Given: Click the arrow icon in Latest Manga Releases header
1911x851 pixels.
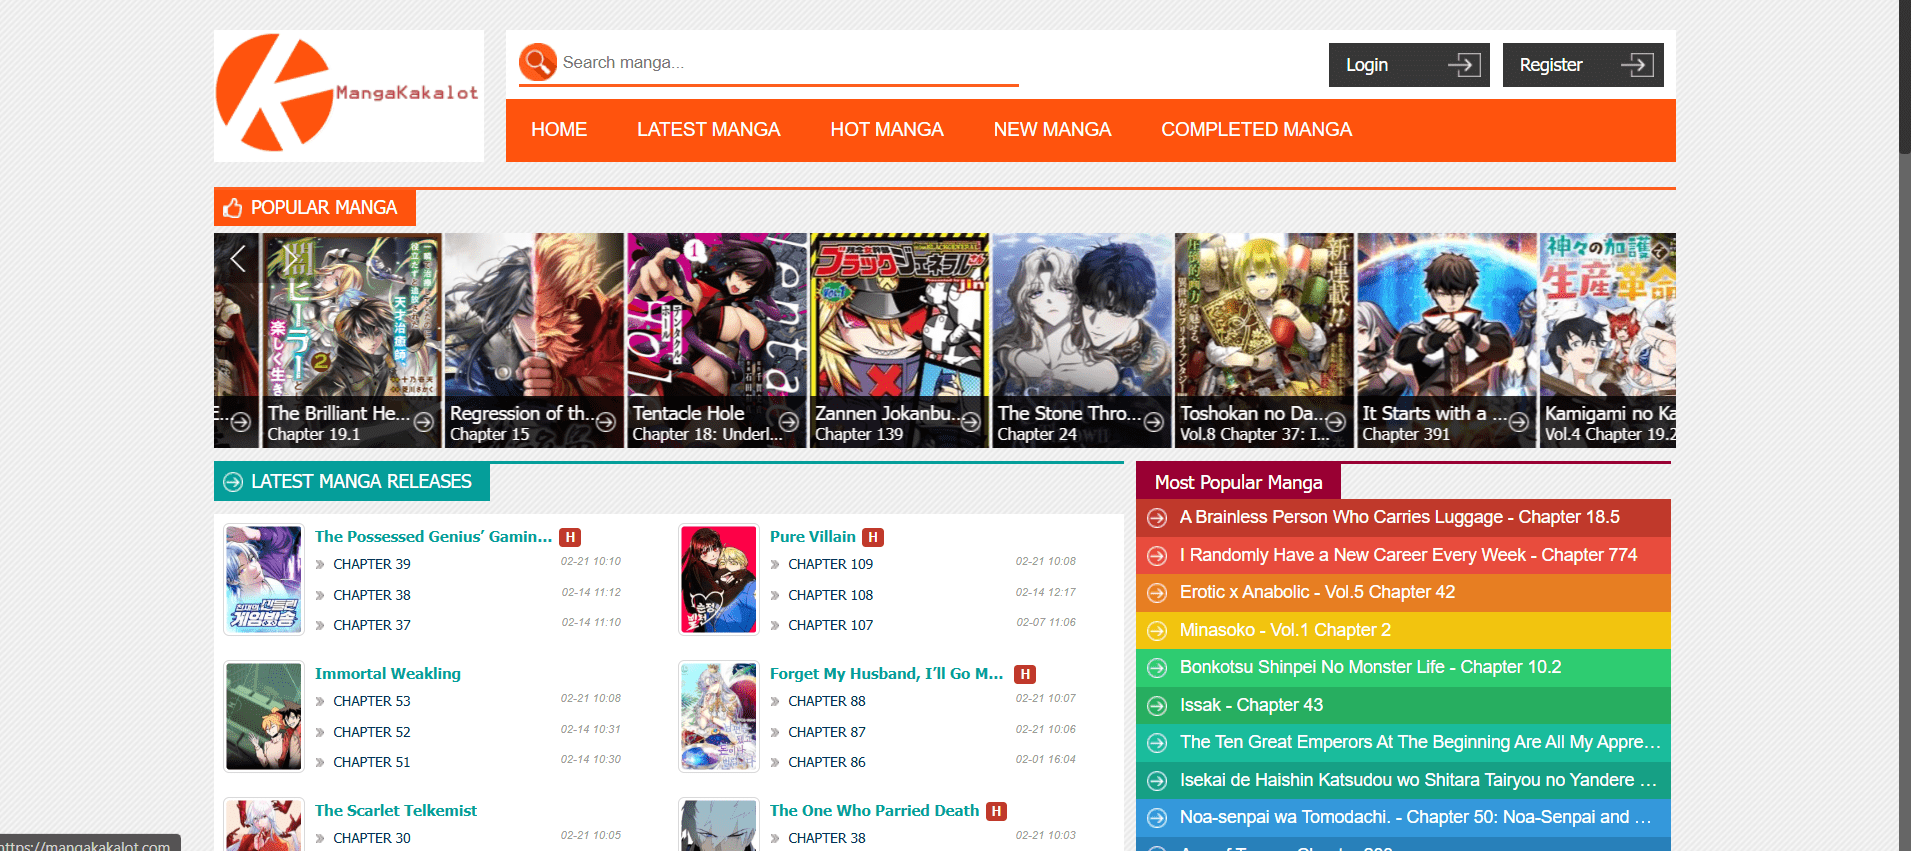Looking at the screenshot, I should pyautogui.click(x=233, y=482).
